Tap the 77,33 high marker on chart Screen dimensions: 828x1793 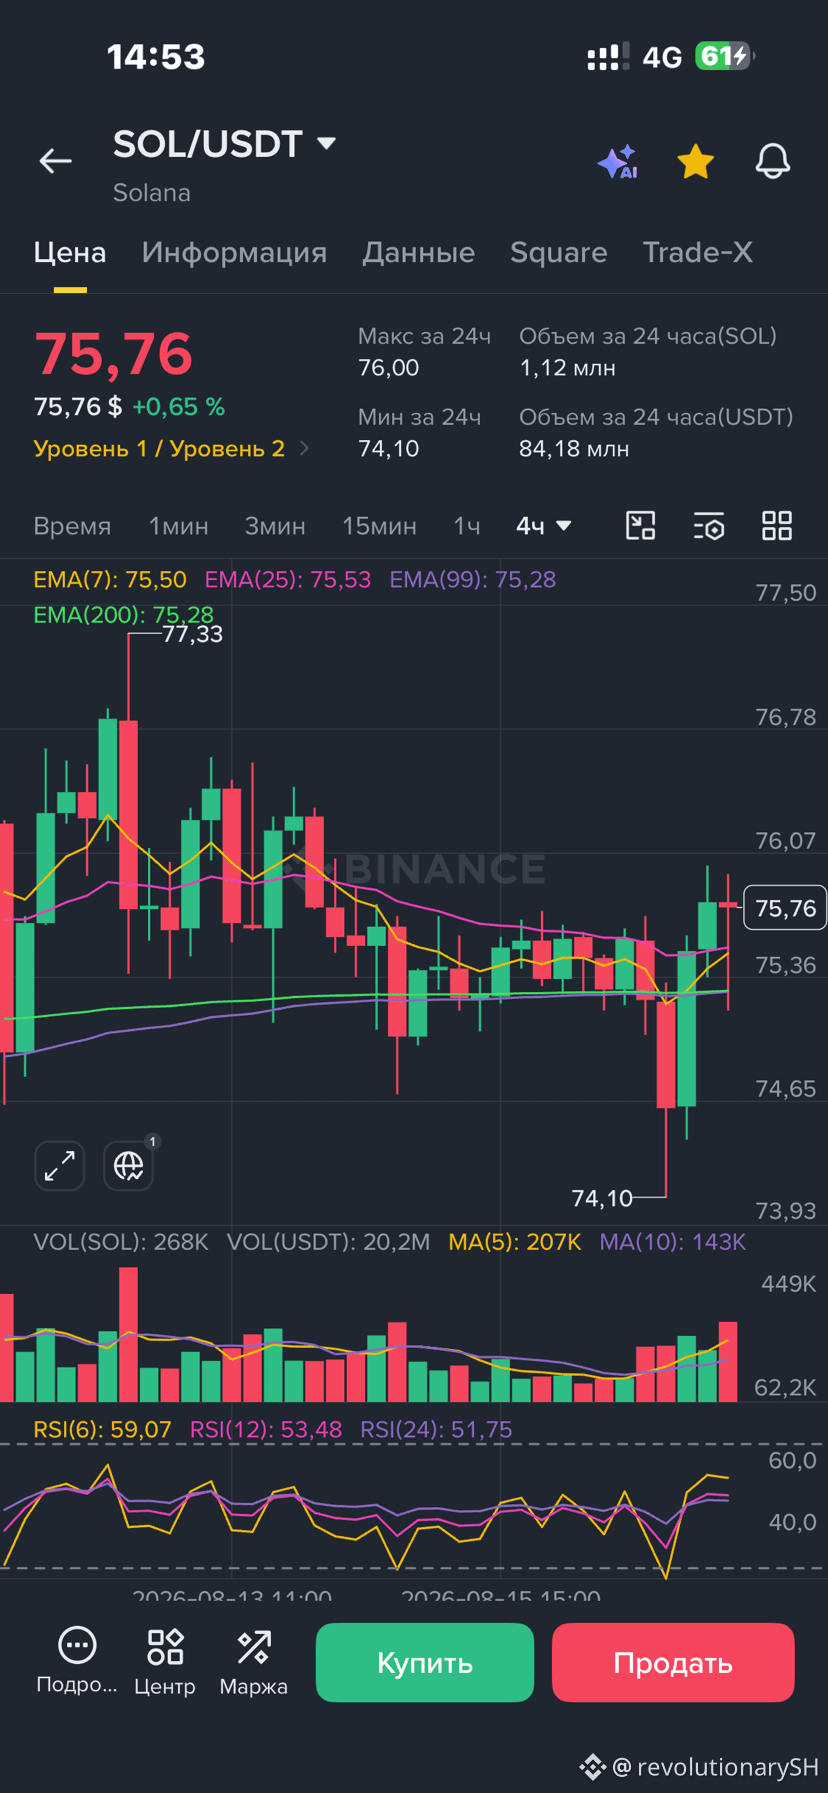click(192, 634)
